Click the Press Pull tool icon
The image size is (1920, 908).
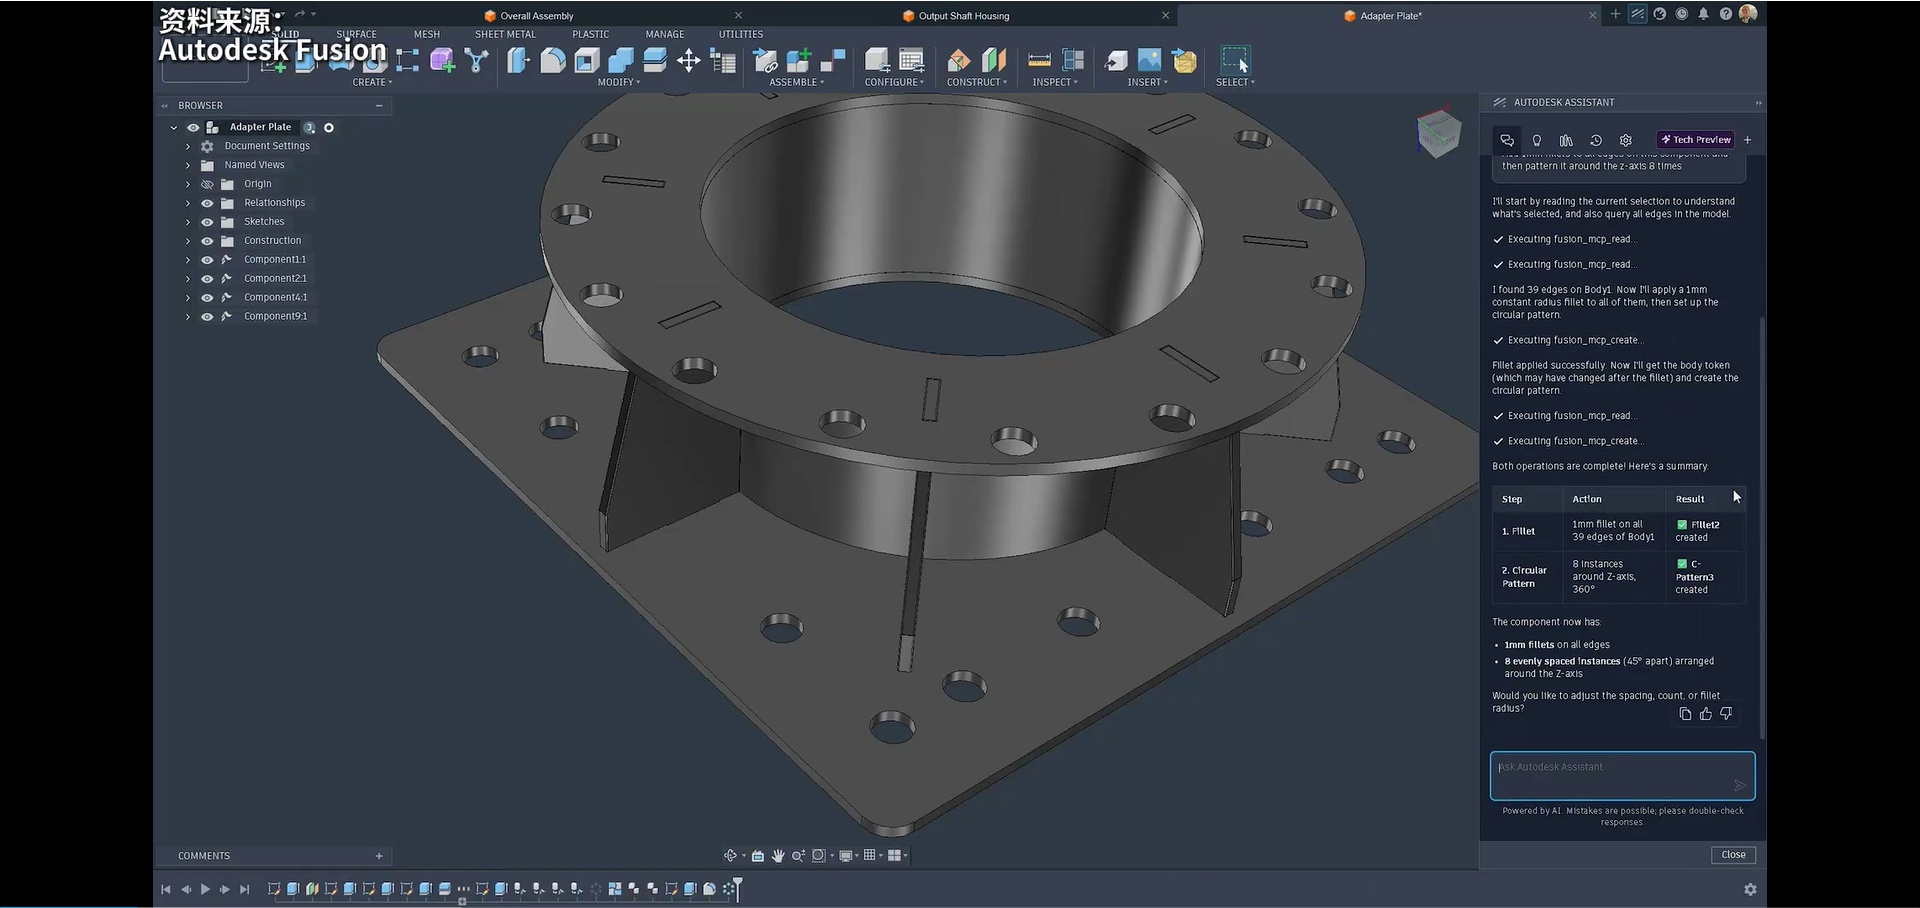tap(518, 61)
